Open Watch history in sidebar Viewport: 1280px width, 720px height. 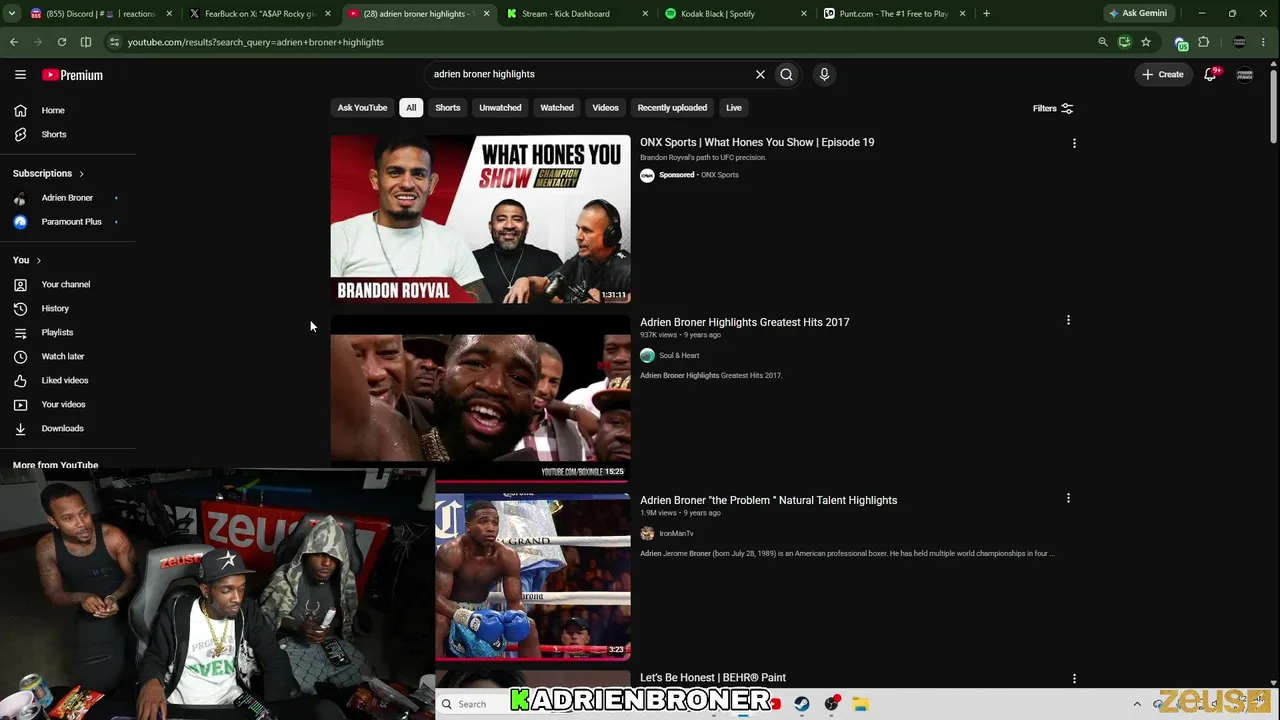[x=55, y=308]
